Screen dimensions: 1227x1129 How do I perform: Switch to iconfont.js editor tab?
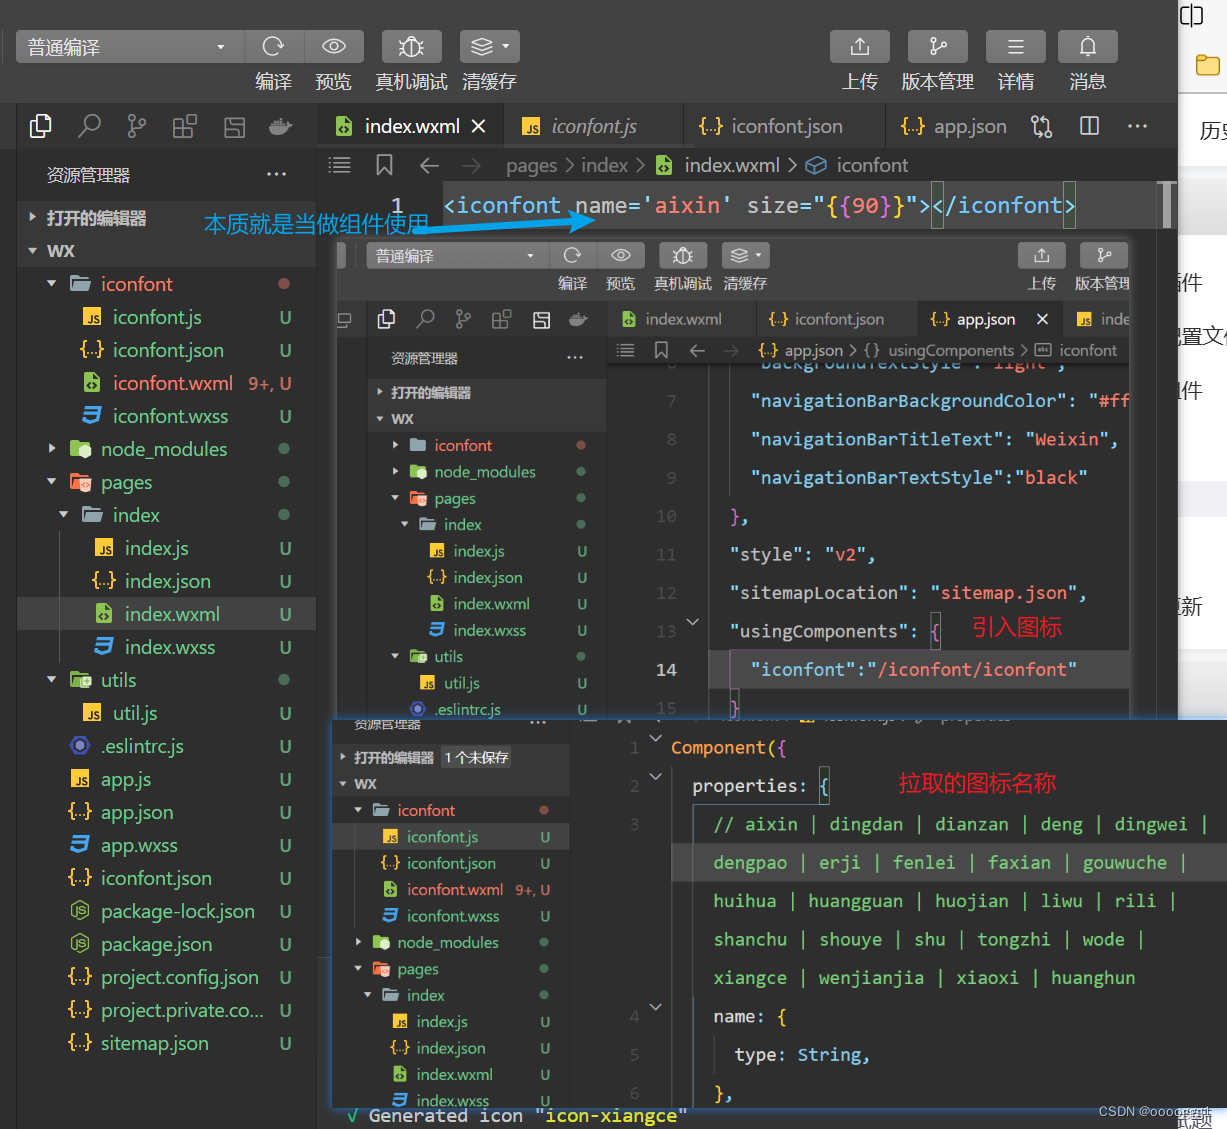[x=594, y=126]
